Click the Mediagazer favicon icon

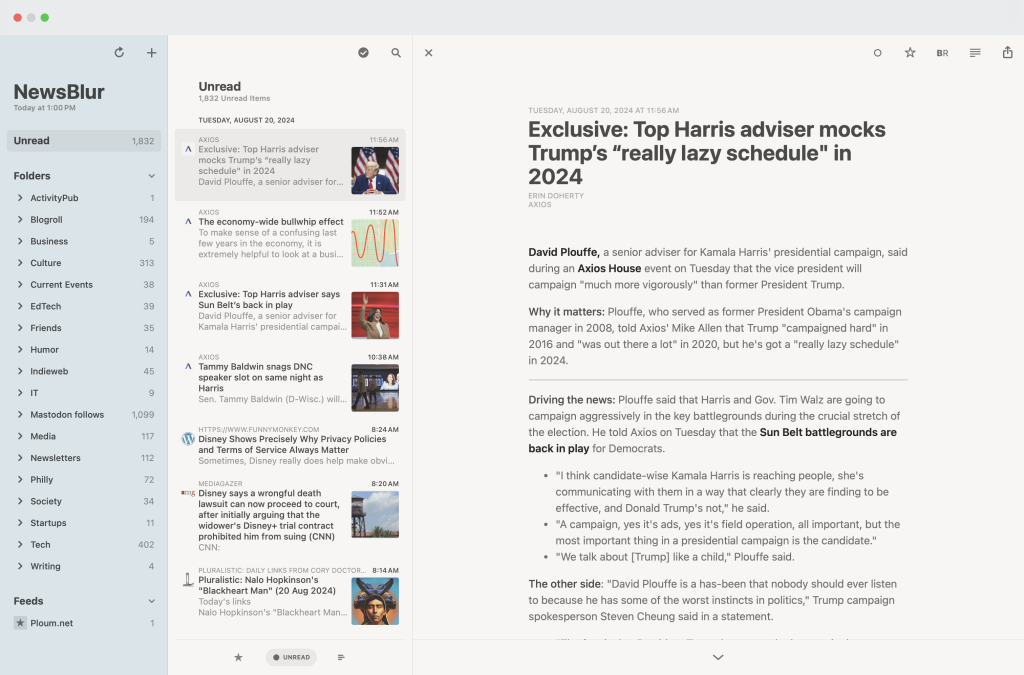pyautogui.click(x=188, y=493)
